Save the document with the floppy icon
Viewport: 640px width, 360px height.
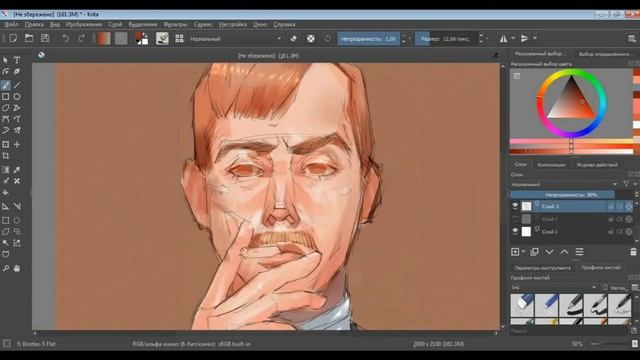click(45, 38)
